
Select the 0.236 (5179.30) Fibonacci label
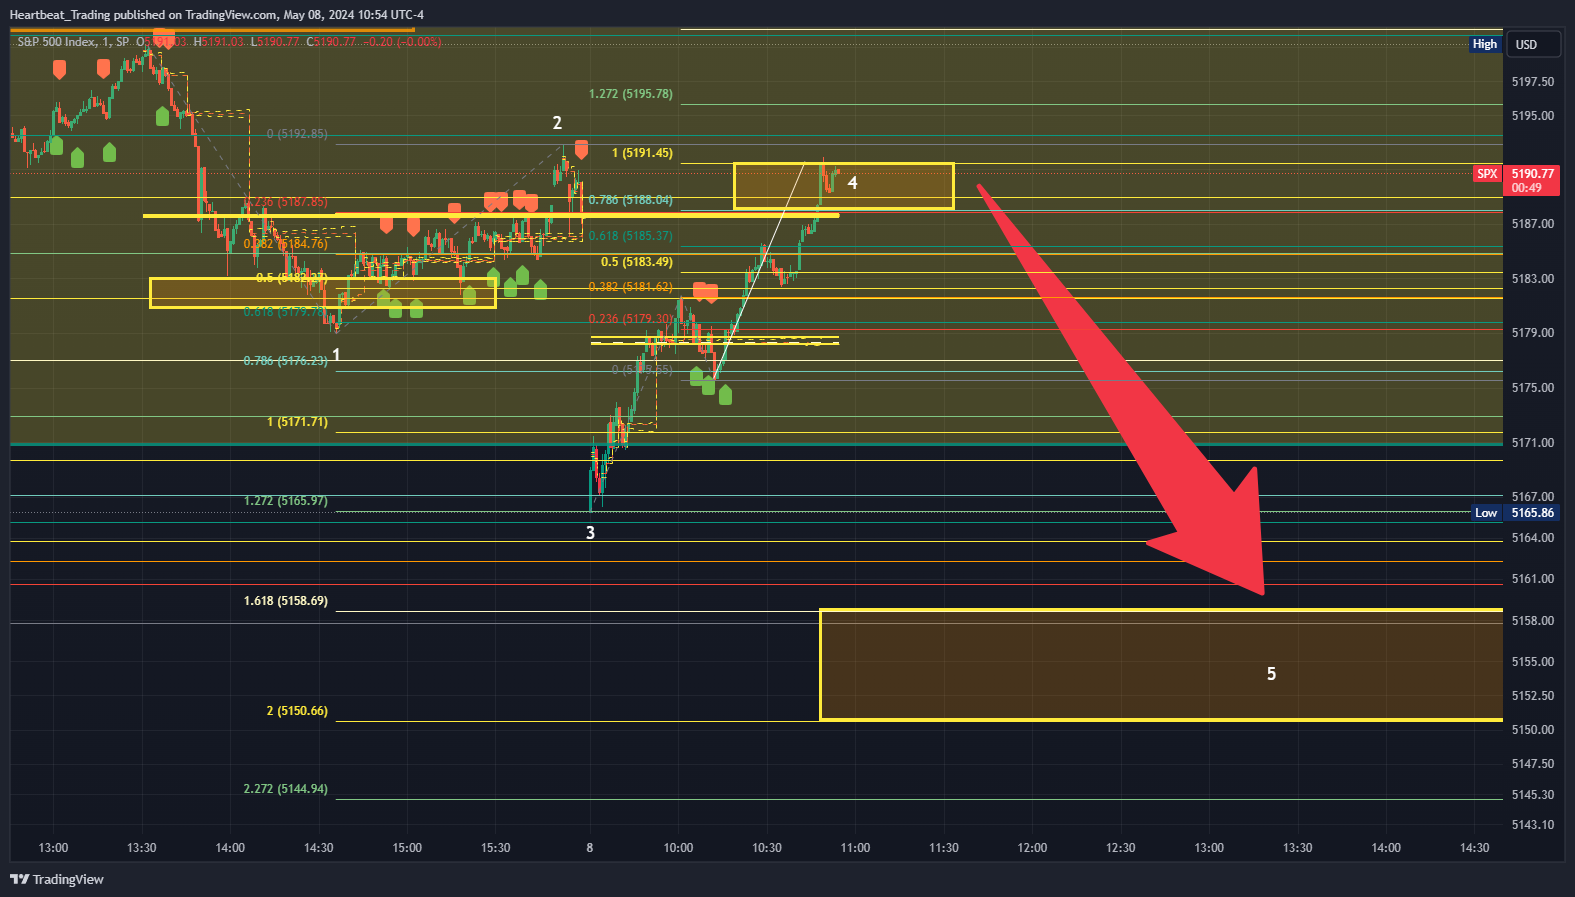click(631, 319)
